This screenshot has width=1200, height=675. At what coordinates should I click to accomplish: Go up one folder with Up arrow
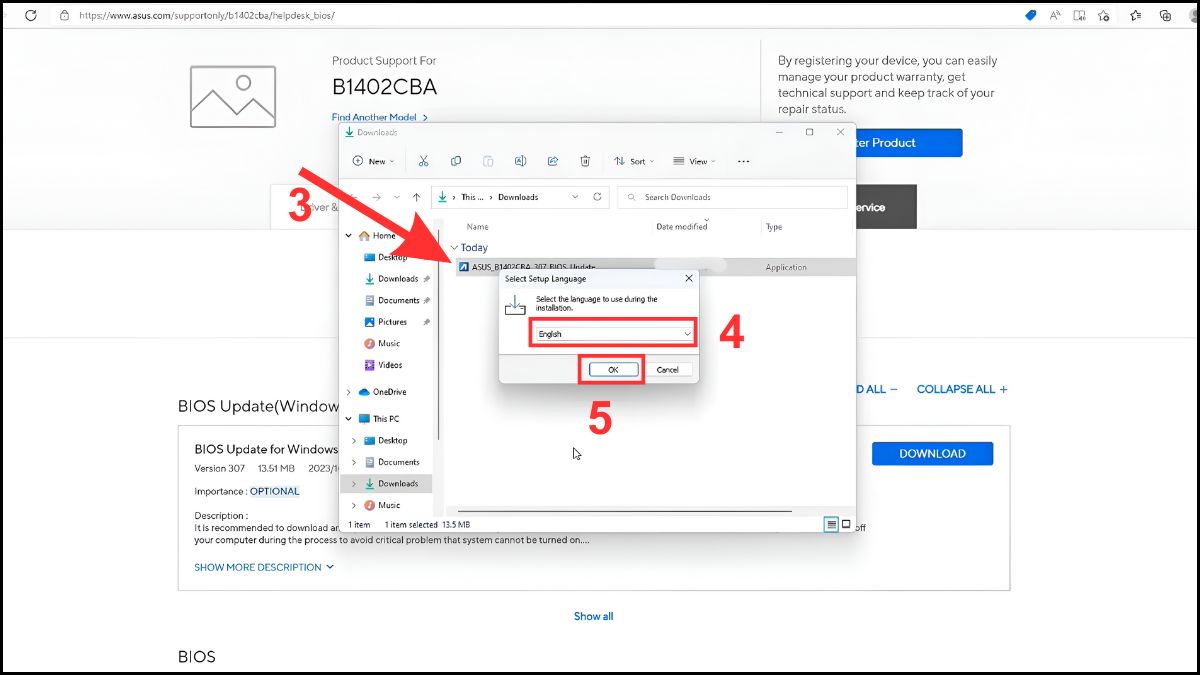click(416, 197)
